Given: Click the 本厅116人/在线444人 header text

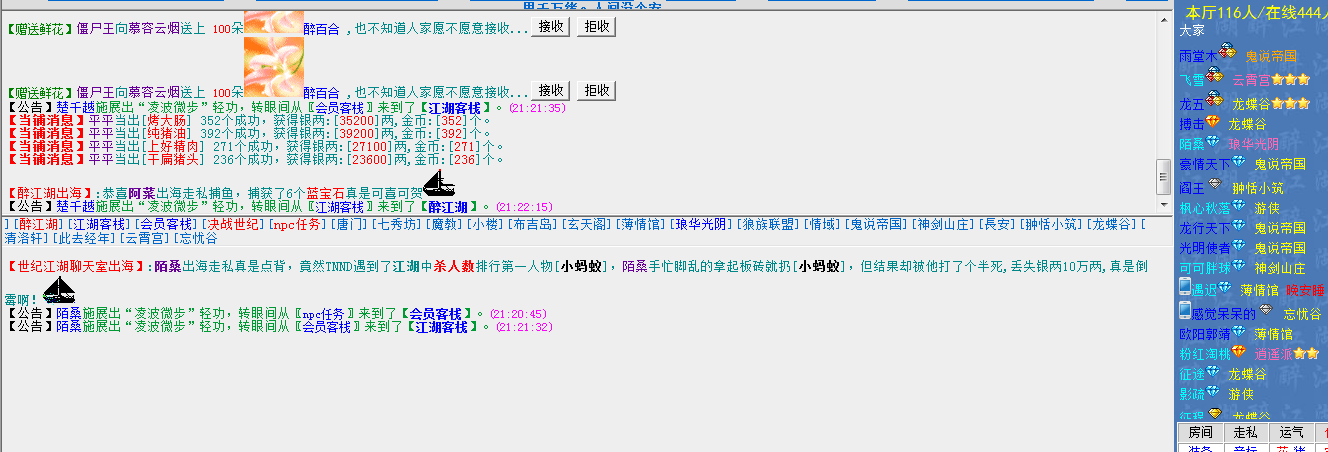Looking at the screenshot, I should 1256,12.
